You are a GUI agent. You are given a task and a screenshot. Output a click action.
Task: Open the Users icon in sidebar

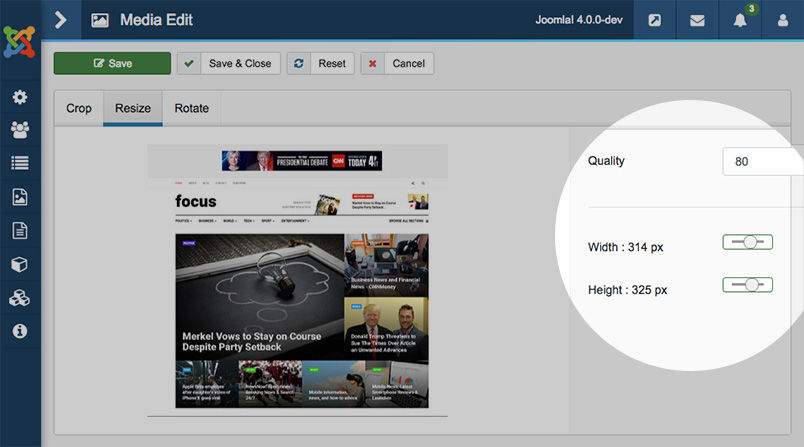pyautogui.click(x=20, y=129)
